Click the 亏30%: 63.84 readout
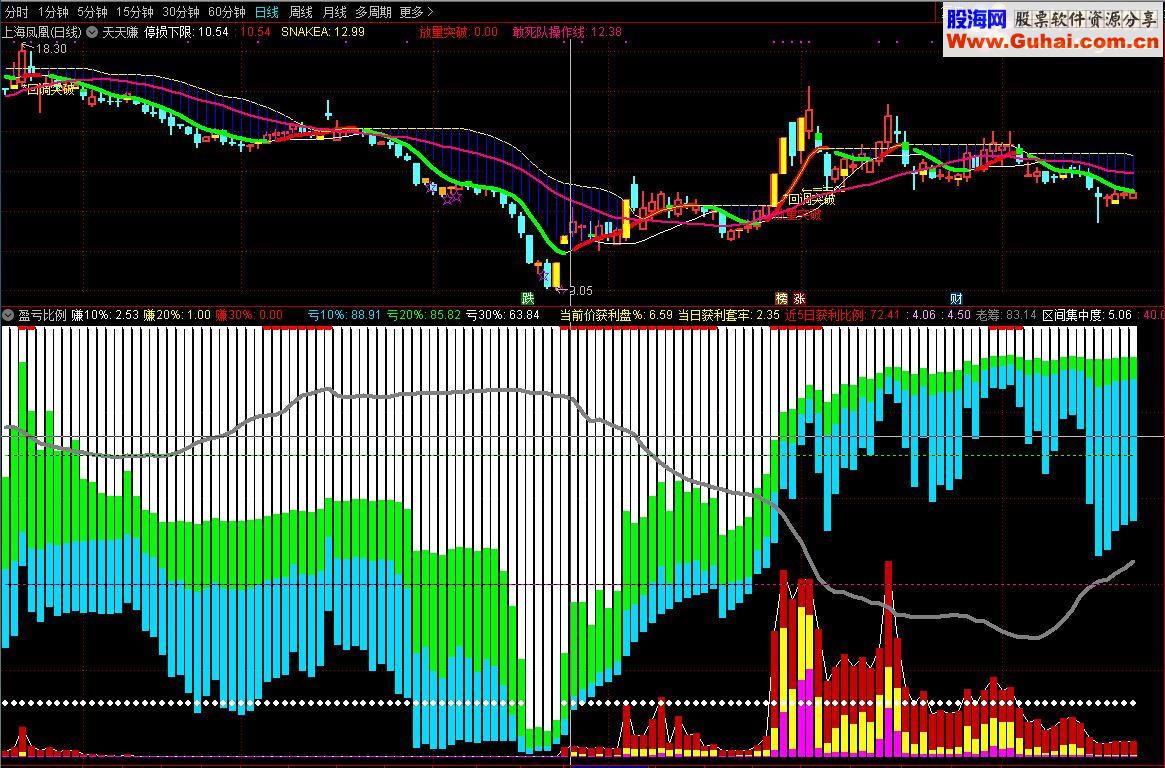 (x=503, y=315)
